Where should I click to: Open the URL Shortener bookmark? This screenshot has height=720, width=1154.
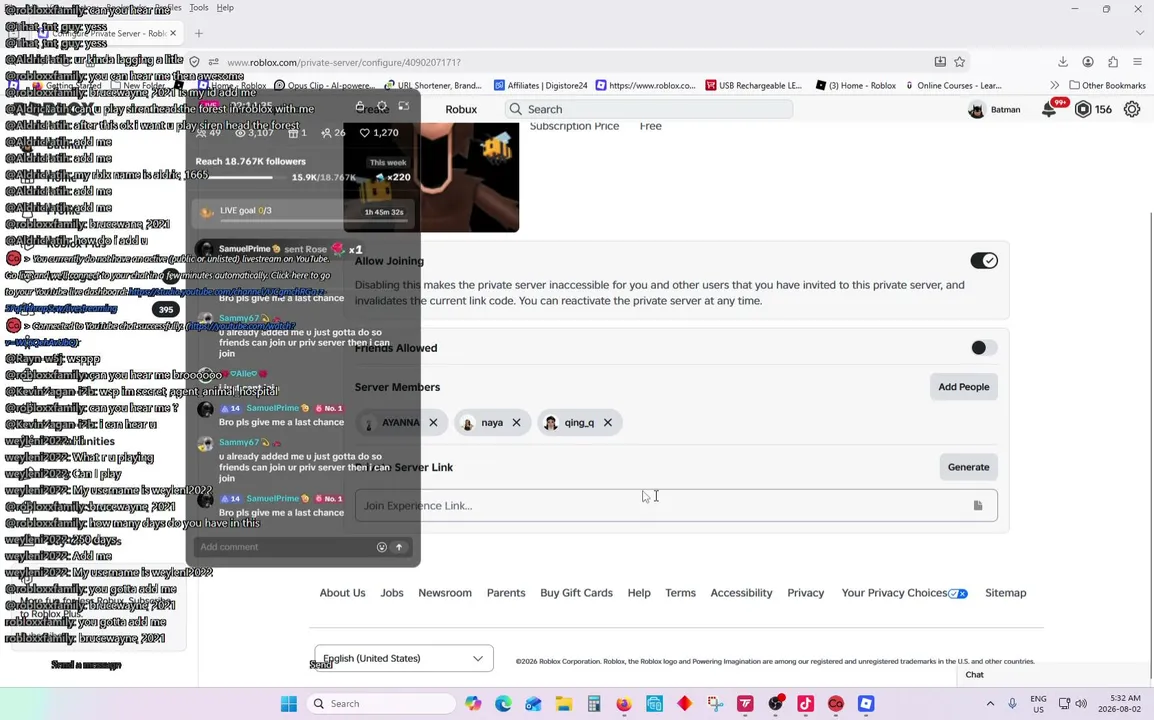pos(433,85)
